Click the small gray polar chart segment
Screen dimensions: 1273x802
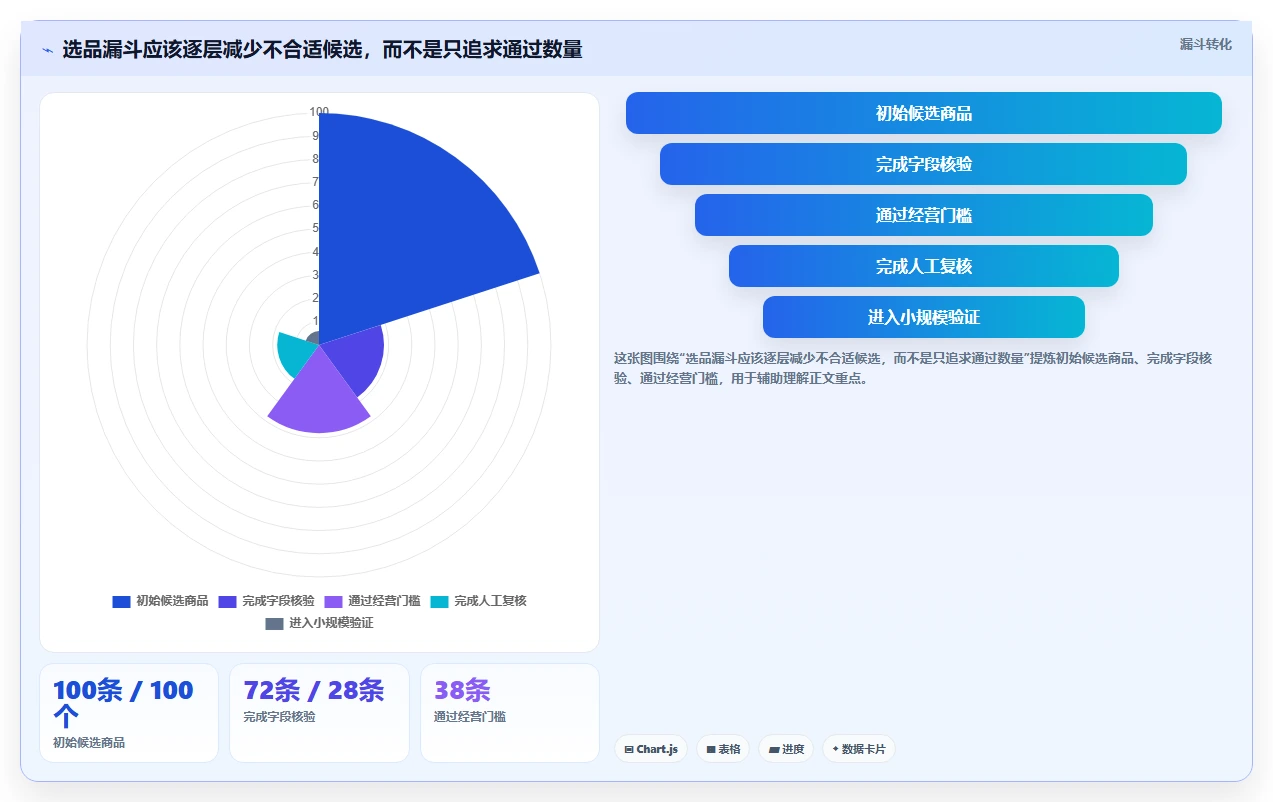click(313, 339)
